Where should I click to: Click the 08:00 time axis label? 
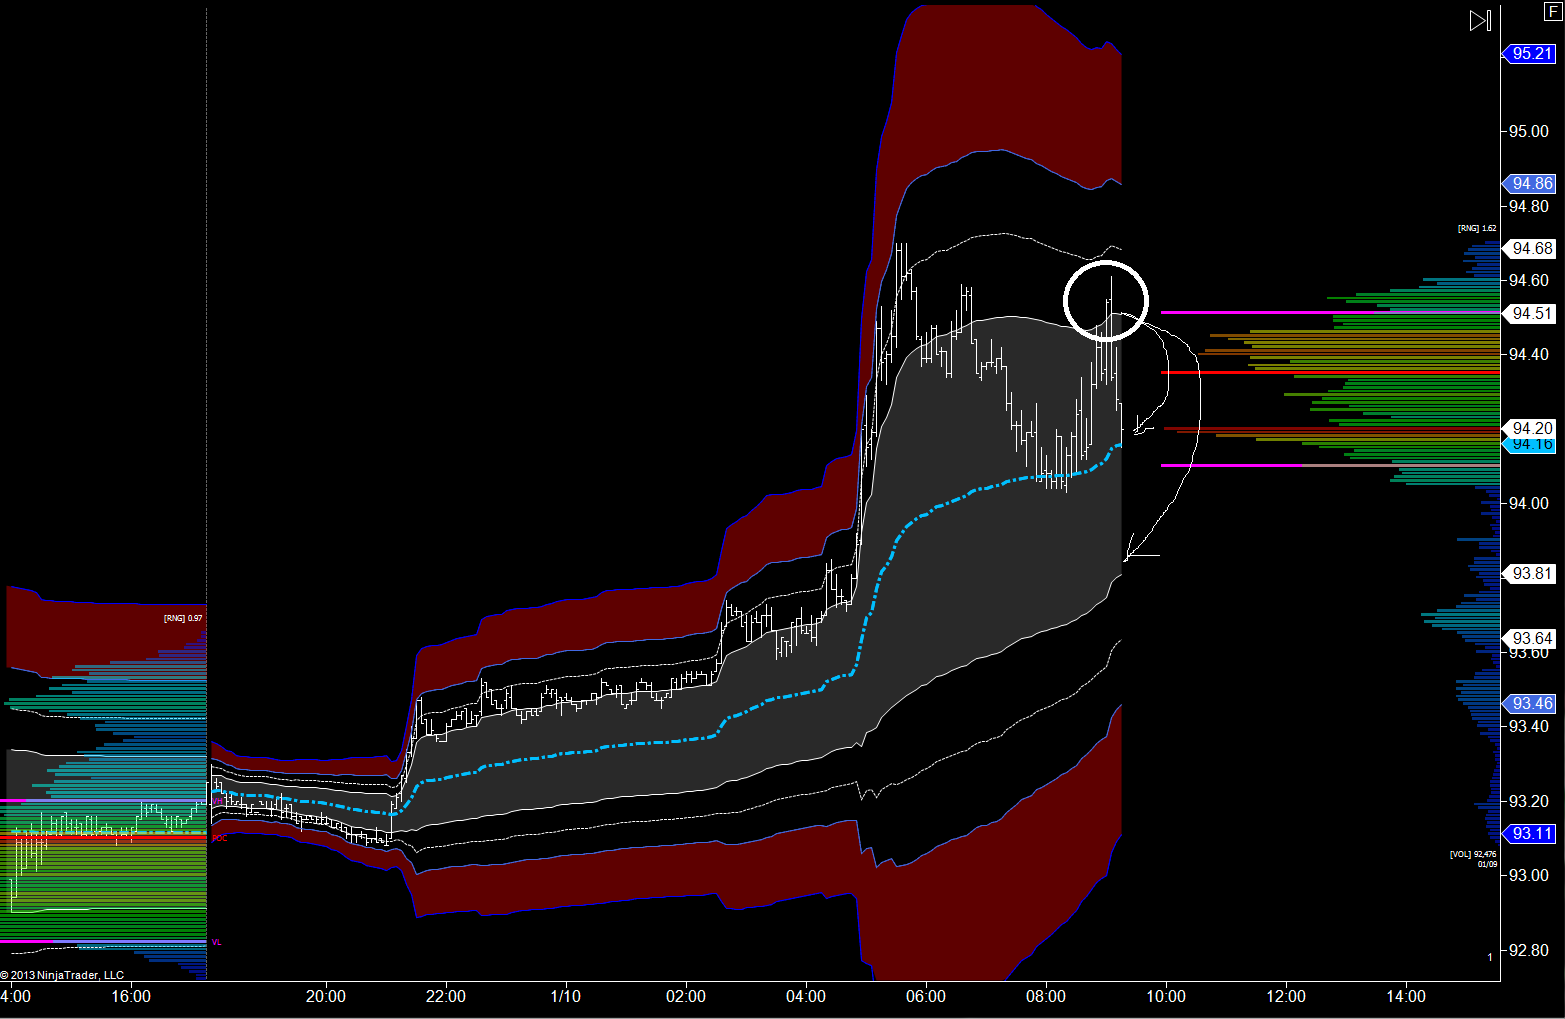click(x=1046, y=996)
